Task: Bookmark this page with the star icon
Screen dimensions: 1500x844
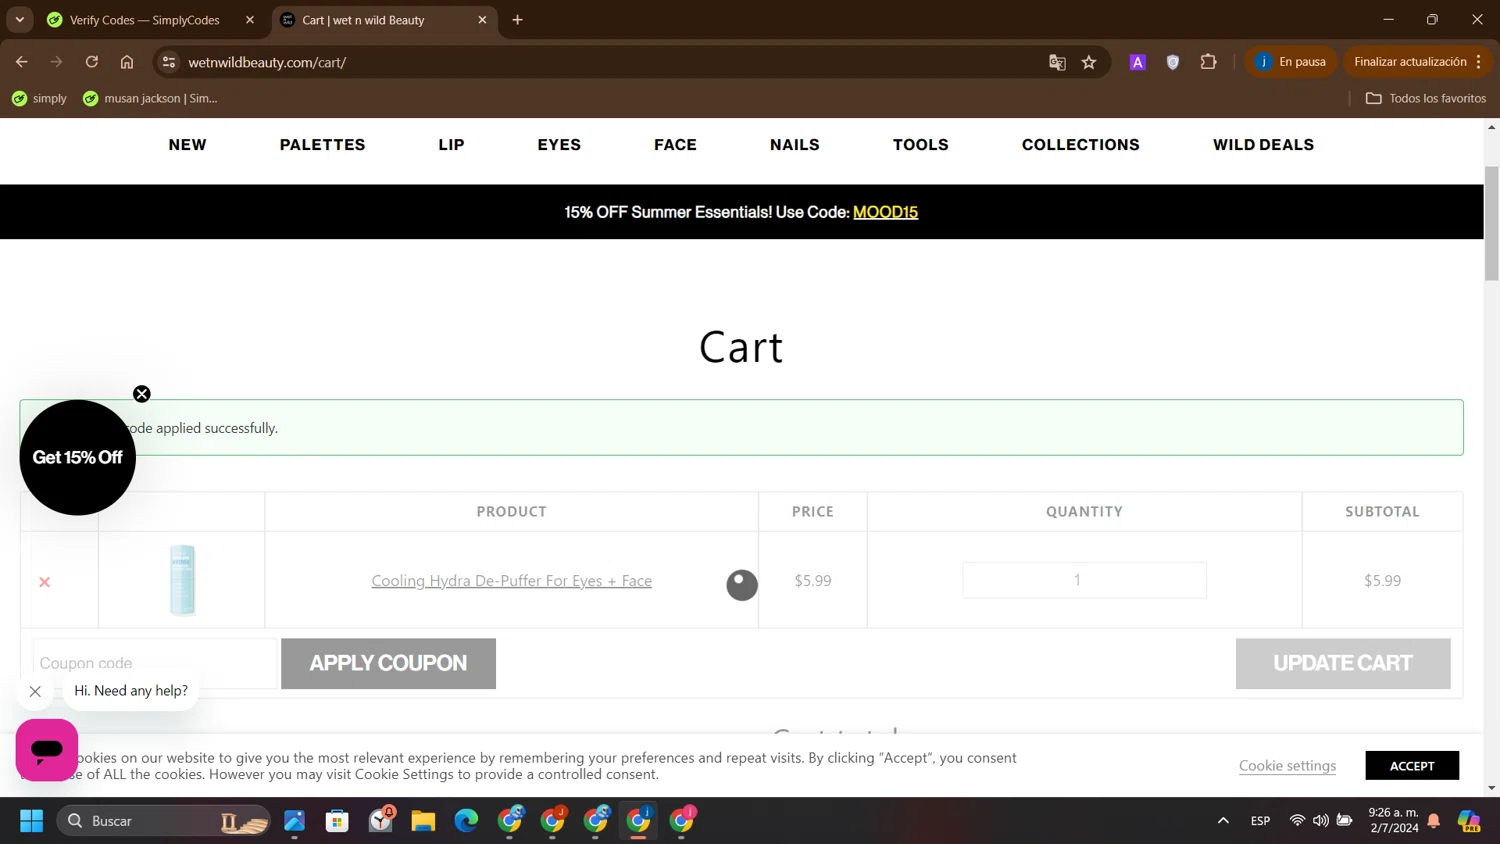Action: pos(1089,62)
